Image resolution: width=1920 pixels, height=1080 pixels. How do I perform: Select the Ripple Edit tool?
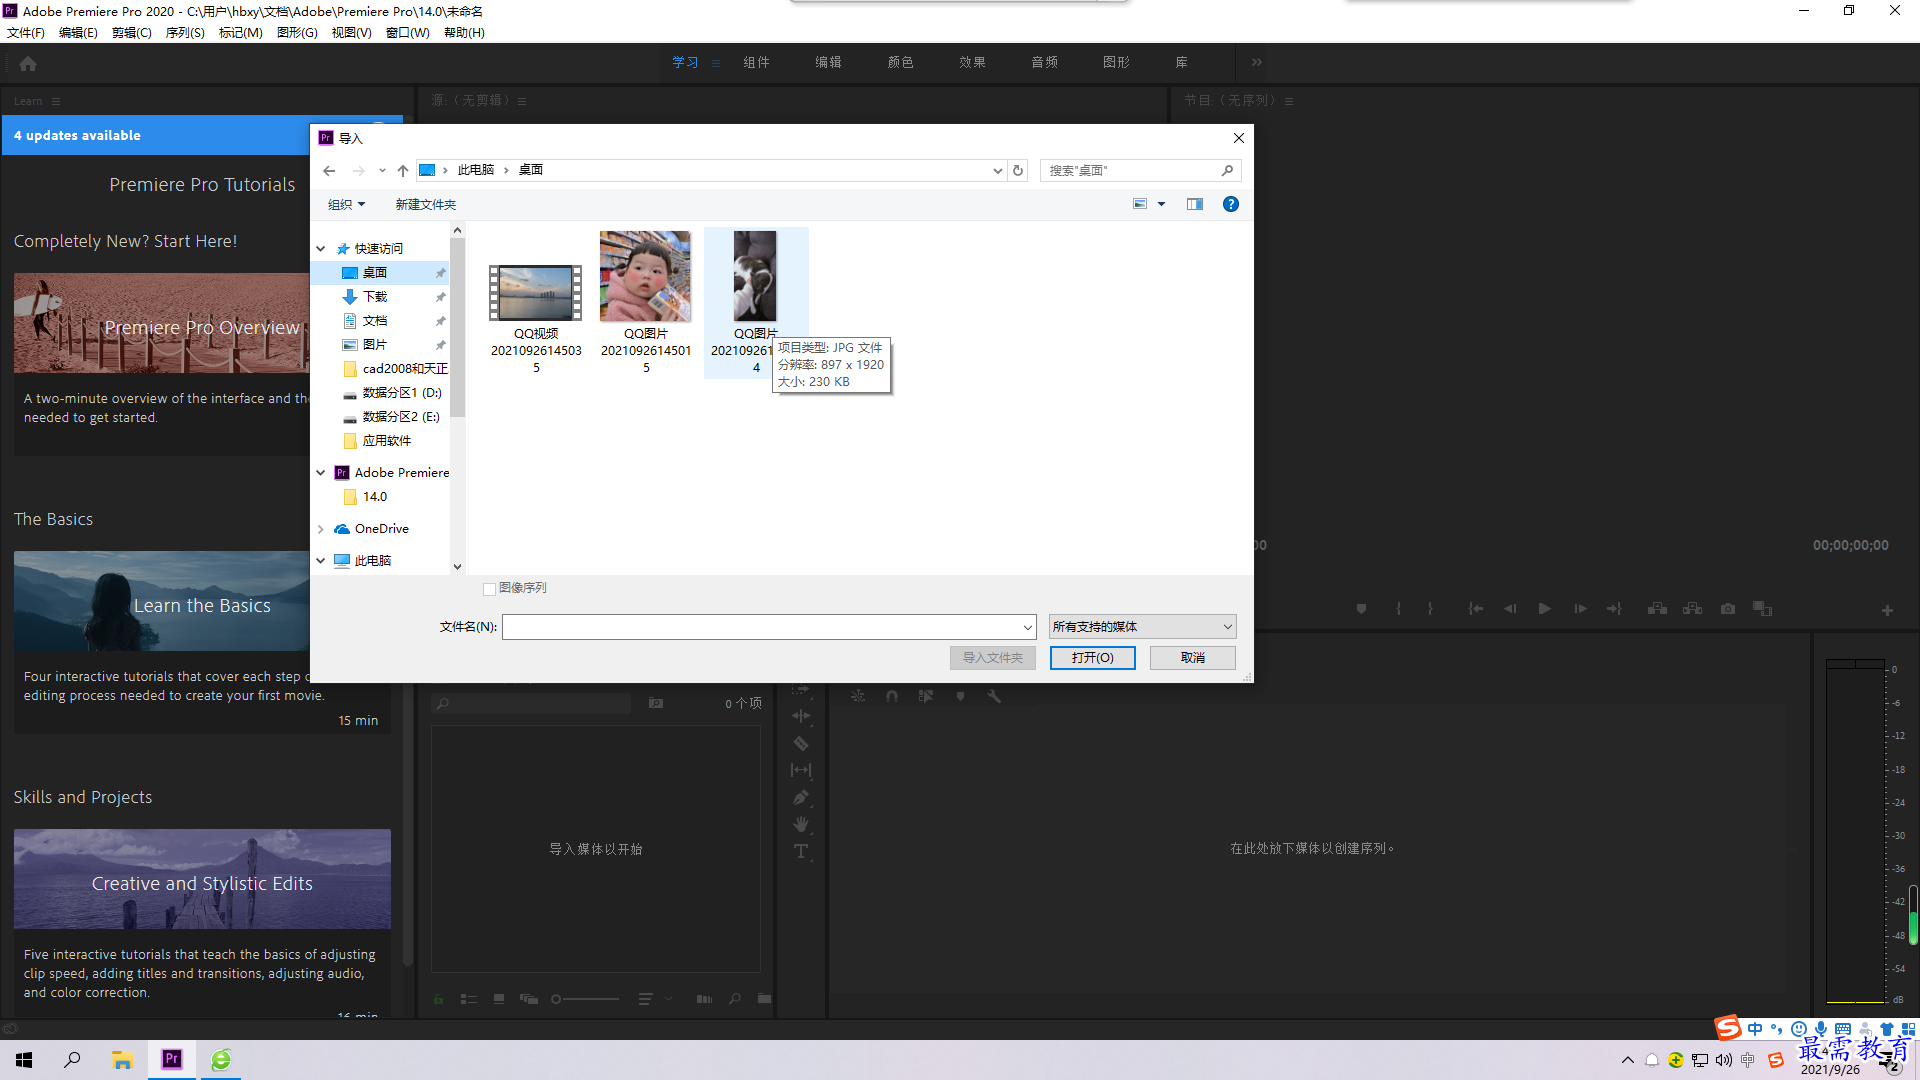[801, 716]
